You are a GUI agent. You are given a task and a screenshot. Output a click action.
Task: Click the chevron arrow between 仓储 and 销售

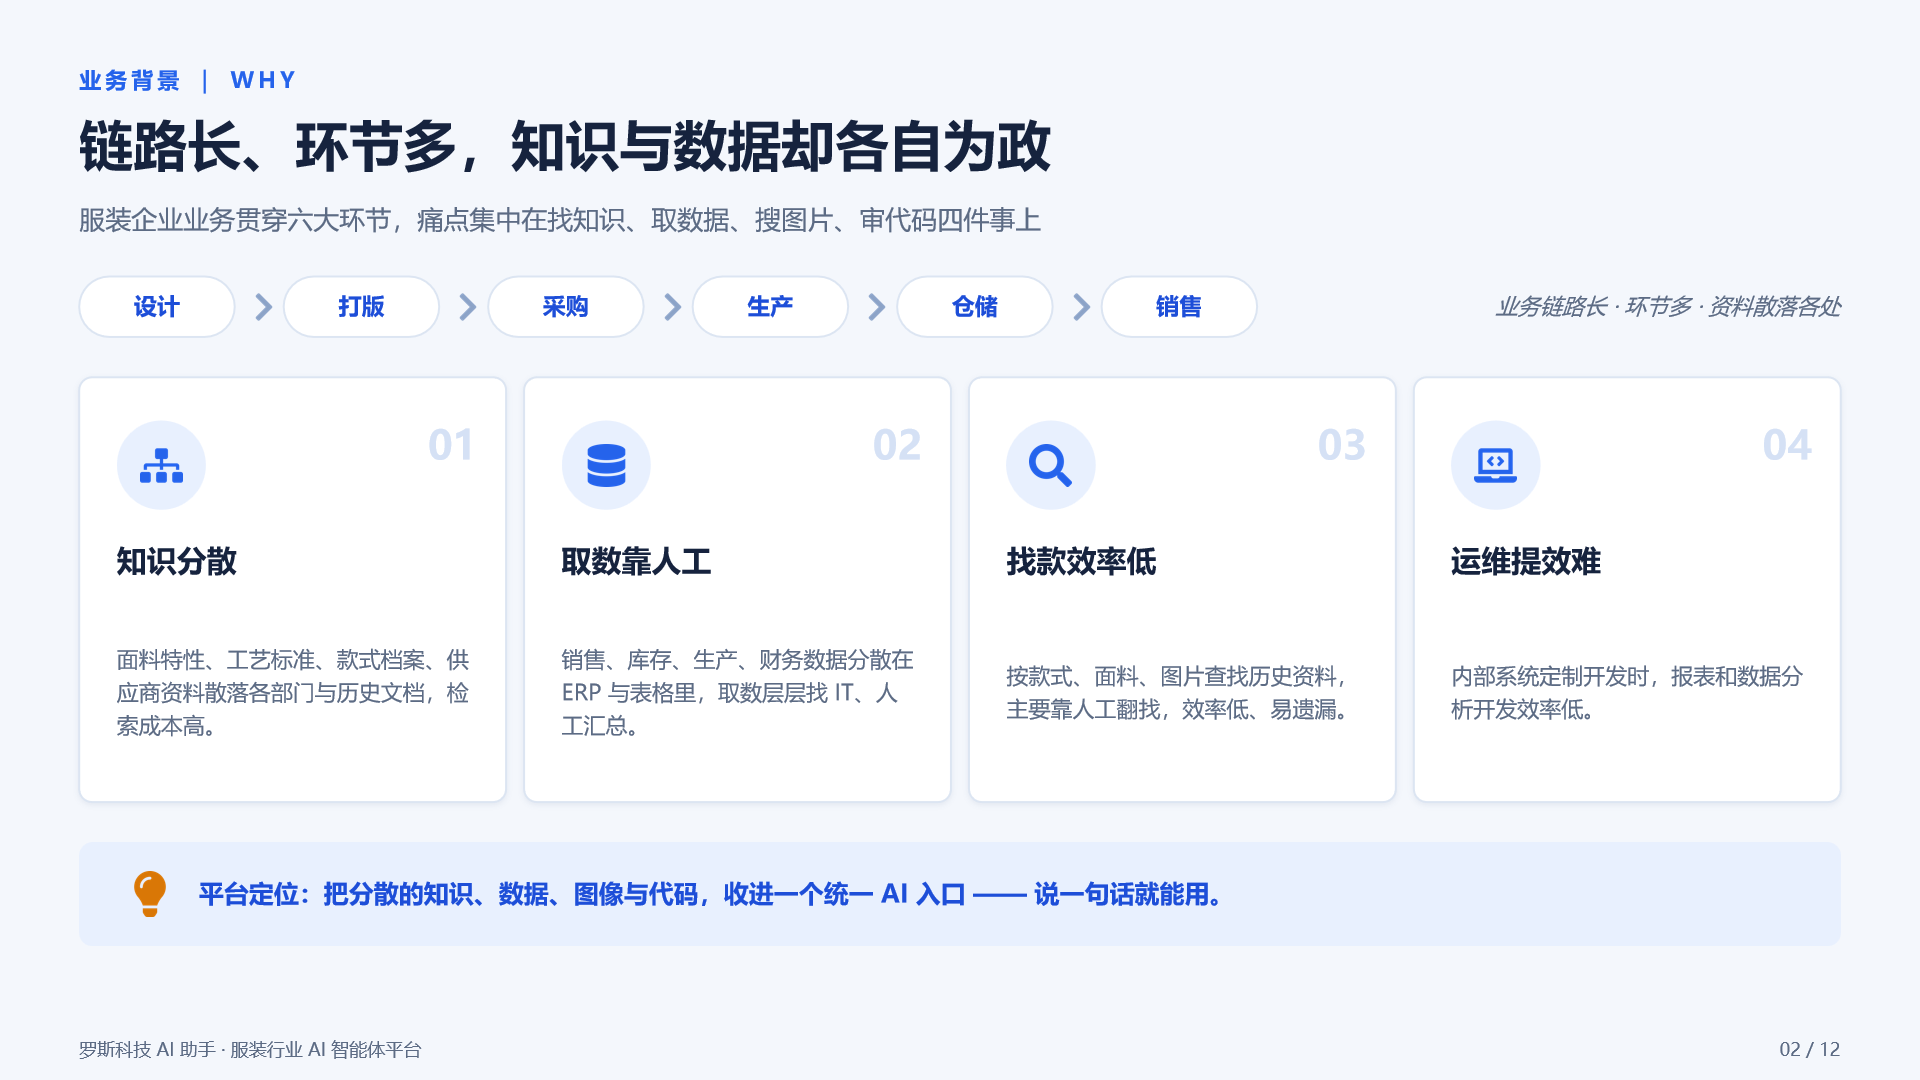tap(1081, 307)
